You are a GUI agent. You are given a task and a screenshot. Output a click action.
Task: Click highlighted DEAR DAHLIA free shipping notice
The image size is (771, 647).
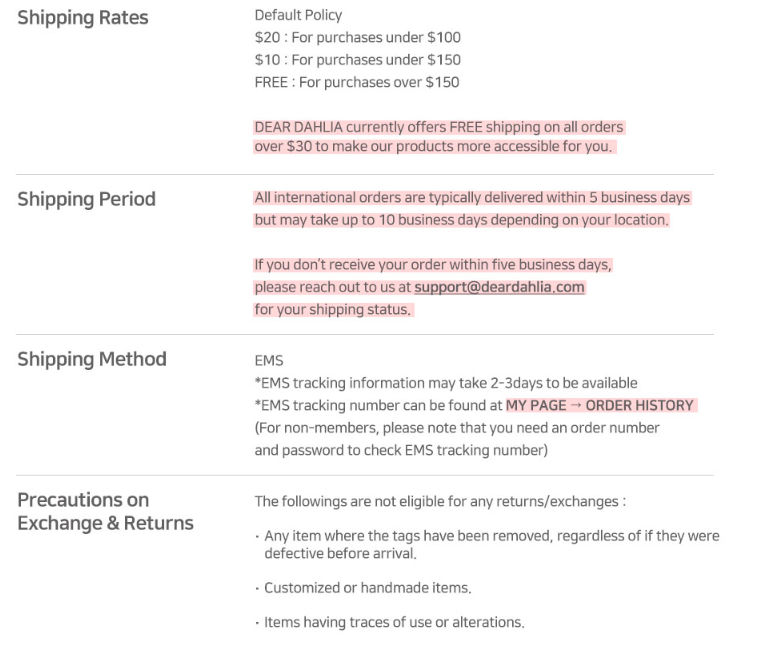[438, 127]
